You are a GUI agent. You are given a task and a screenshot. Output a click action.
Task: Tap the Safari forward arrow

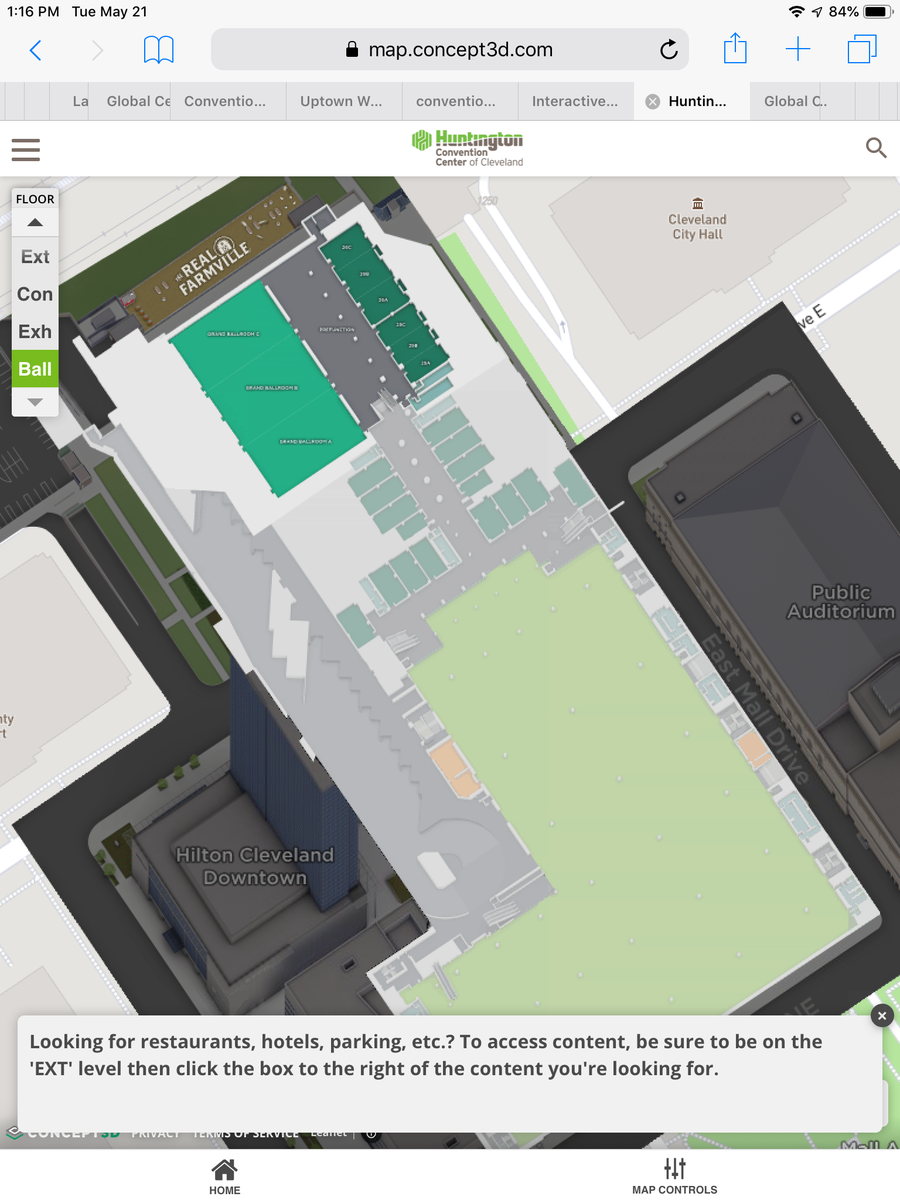(x=97, y=50)
